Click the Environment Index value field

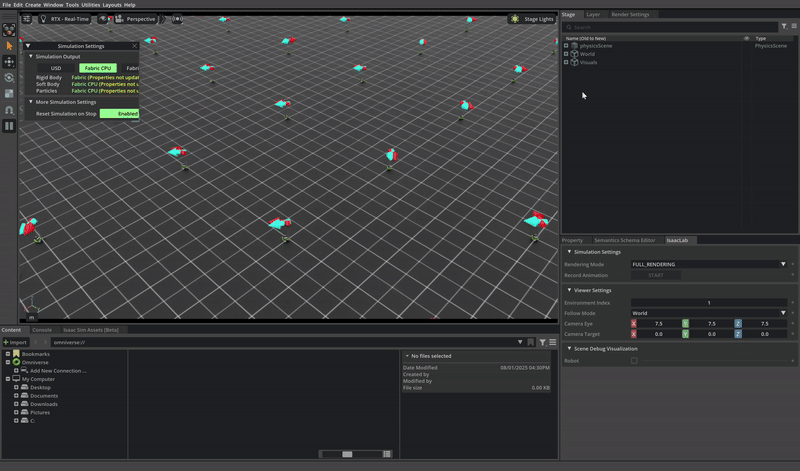(x=709, y=303)
